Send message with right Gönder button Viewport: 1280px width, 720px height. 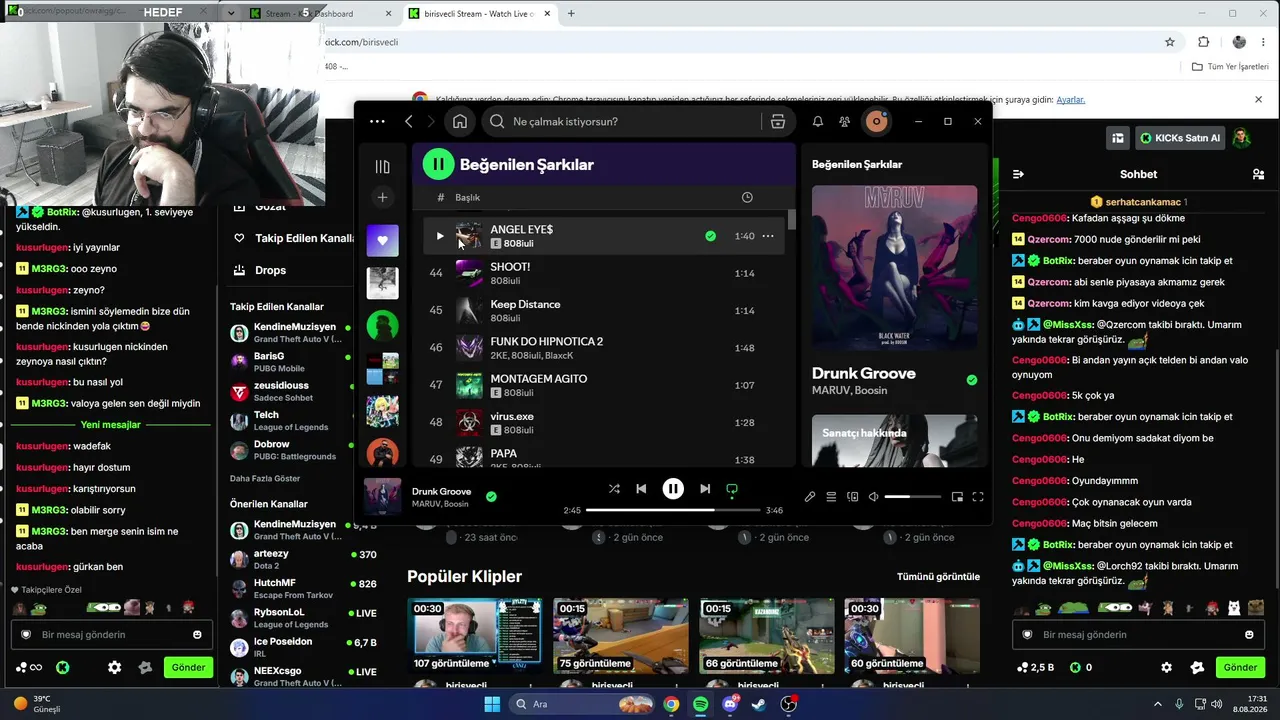tap(1240, 667)
